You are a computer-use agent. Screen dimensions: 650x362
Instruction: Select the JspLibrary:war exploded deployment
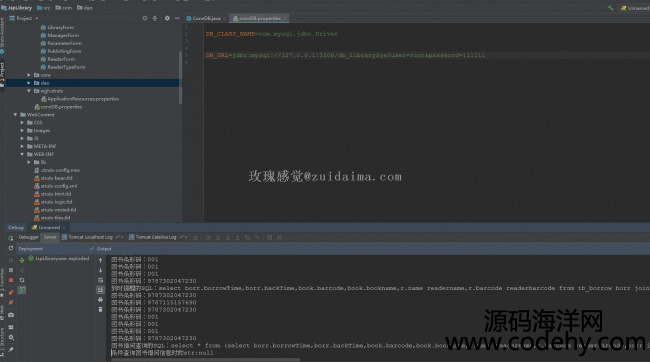[x=58, y=258]
